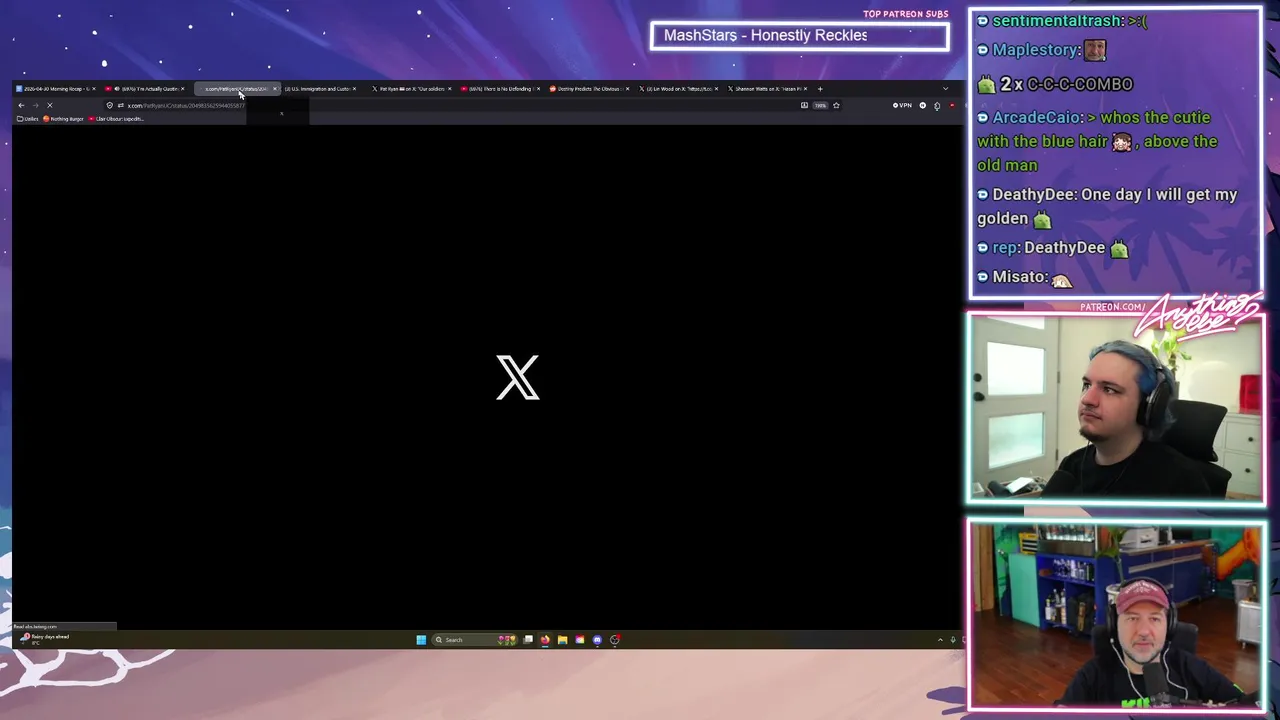Close the Morning Recap tab
The image size is (1280, 720).
pos(94,89)
